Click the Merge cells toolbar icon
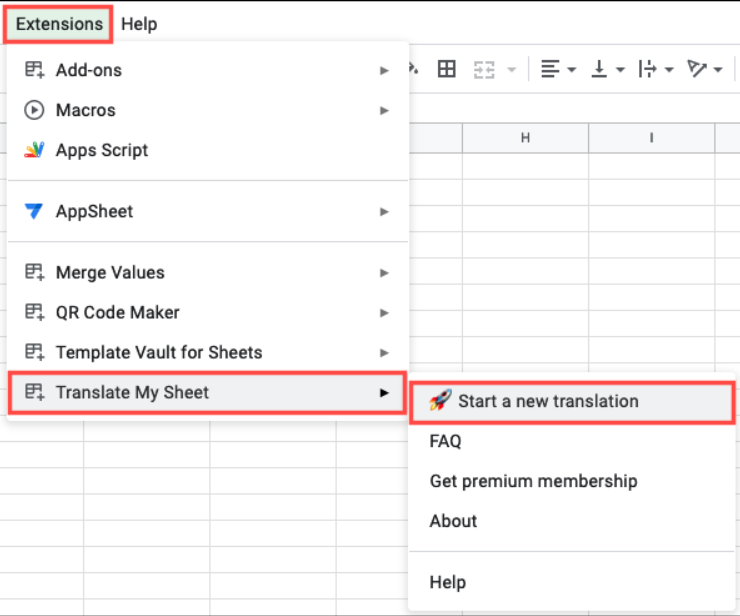Viewport: 740px width, 616px height. coord(484,69)
